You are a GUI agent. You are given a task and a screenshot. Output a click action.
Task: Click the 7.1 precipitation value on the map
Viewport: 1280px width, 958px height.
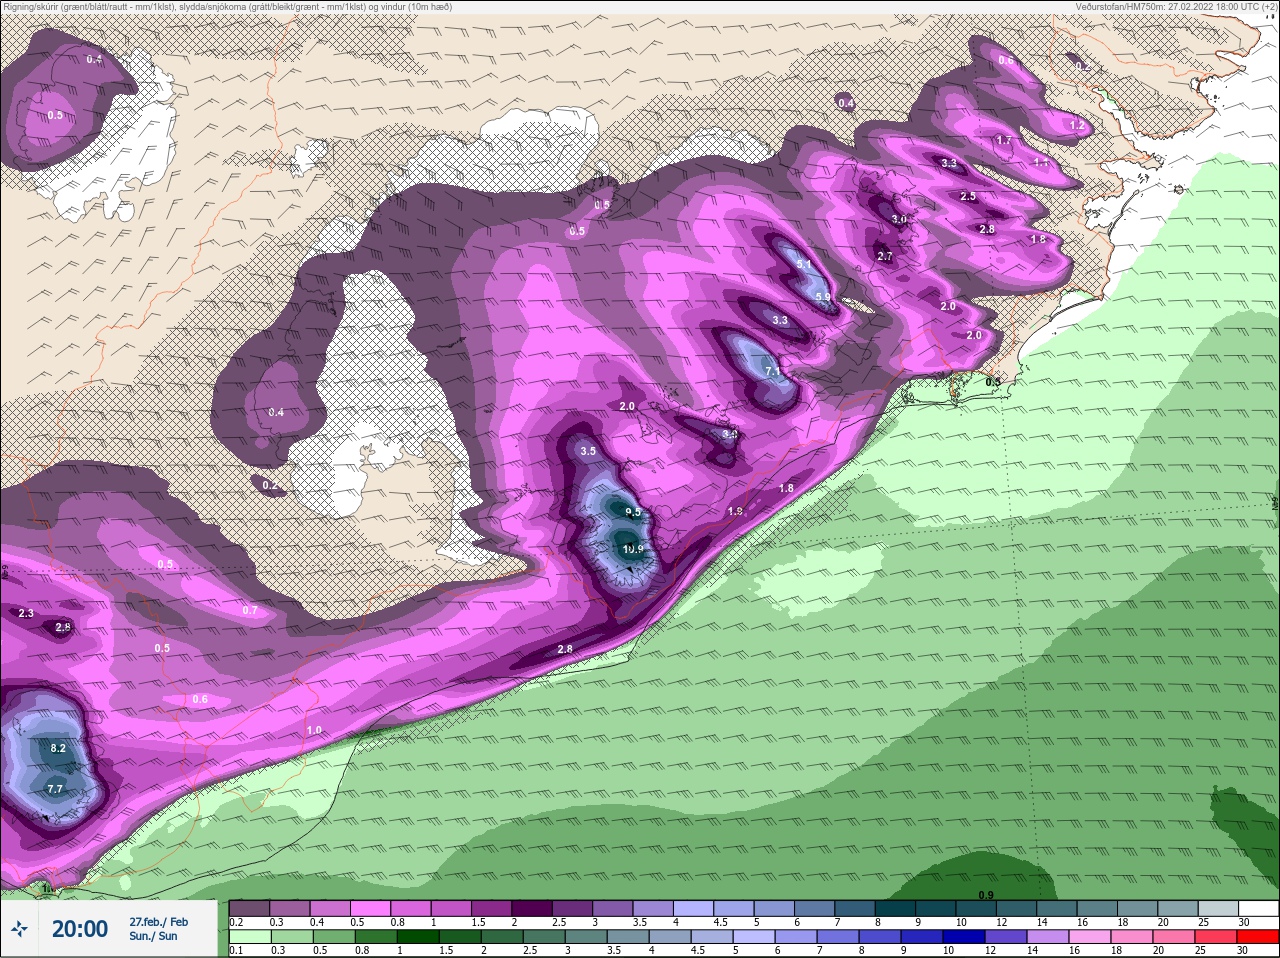772,371
